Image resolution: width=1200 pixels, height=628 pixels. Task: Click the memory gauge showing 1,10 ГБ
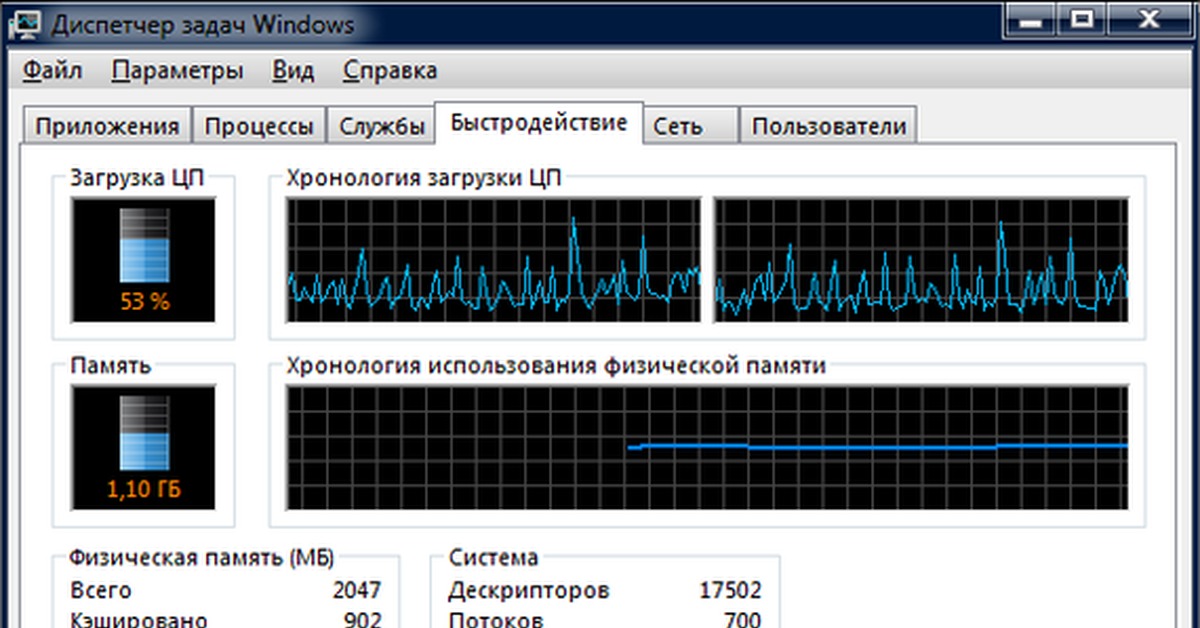[x=143, y=448]
